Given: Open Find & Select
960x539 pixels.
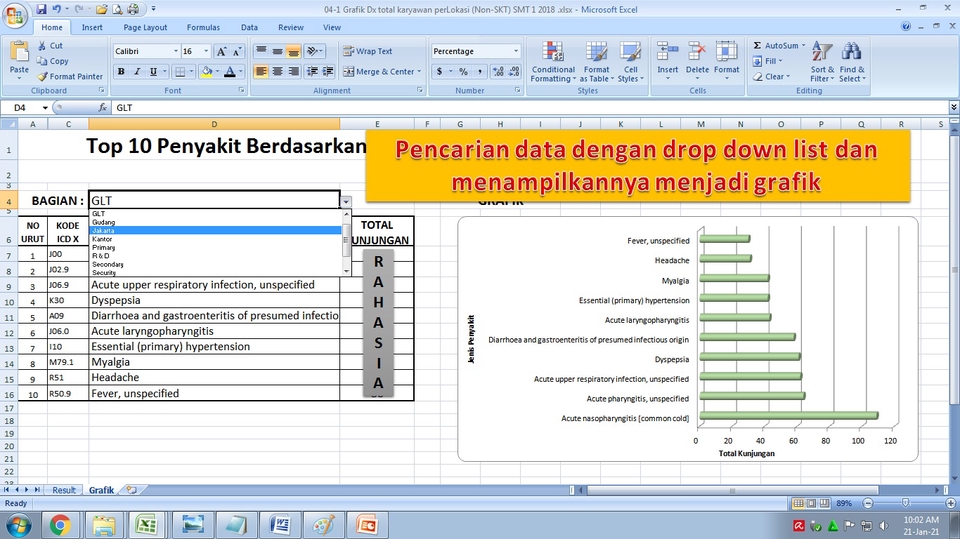Looking at the screenshot, I should pos(852,61).
